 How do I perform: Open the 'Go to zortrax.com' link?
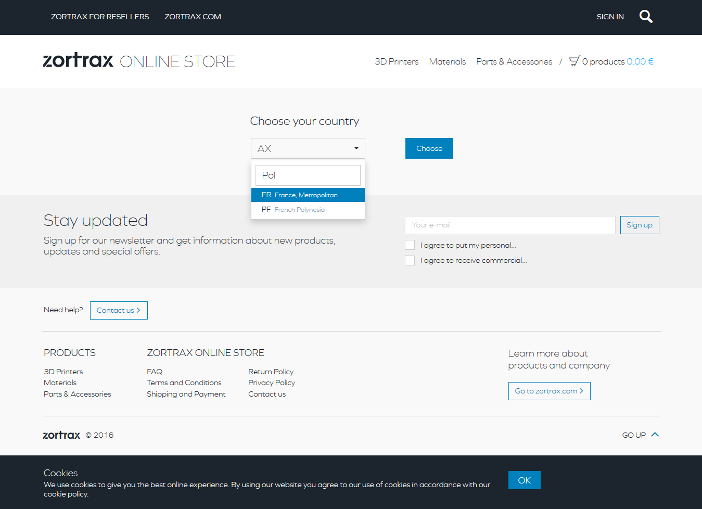pos(549,390)
